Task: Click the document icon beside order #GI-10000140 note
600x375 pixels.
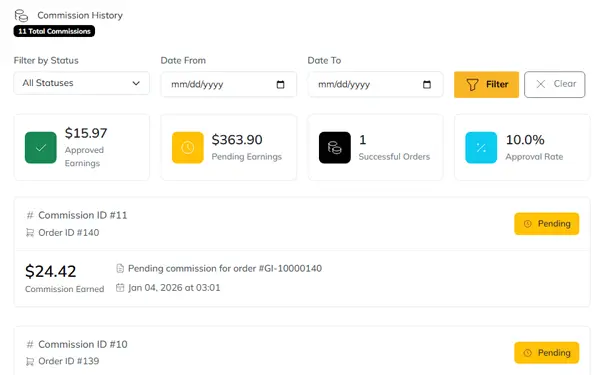Action: point(120,269)
